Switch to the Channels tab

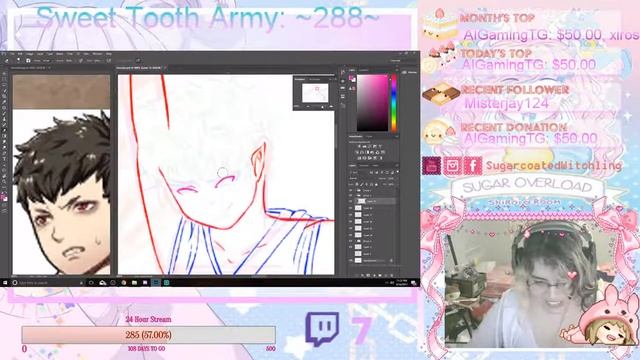(x=364, y=165)
